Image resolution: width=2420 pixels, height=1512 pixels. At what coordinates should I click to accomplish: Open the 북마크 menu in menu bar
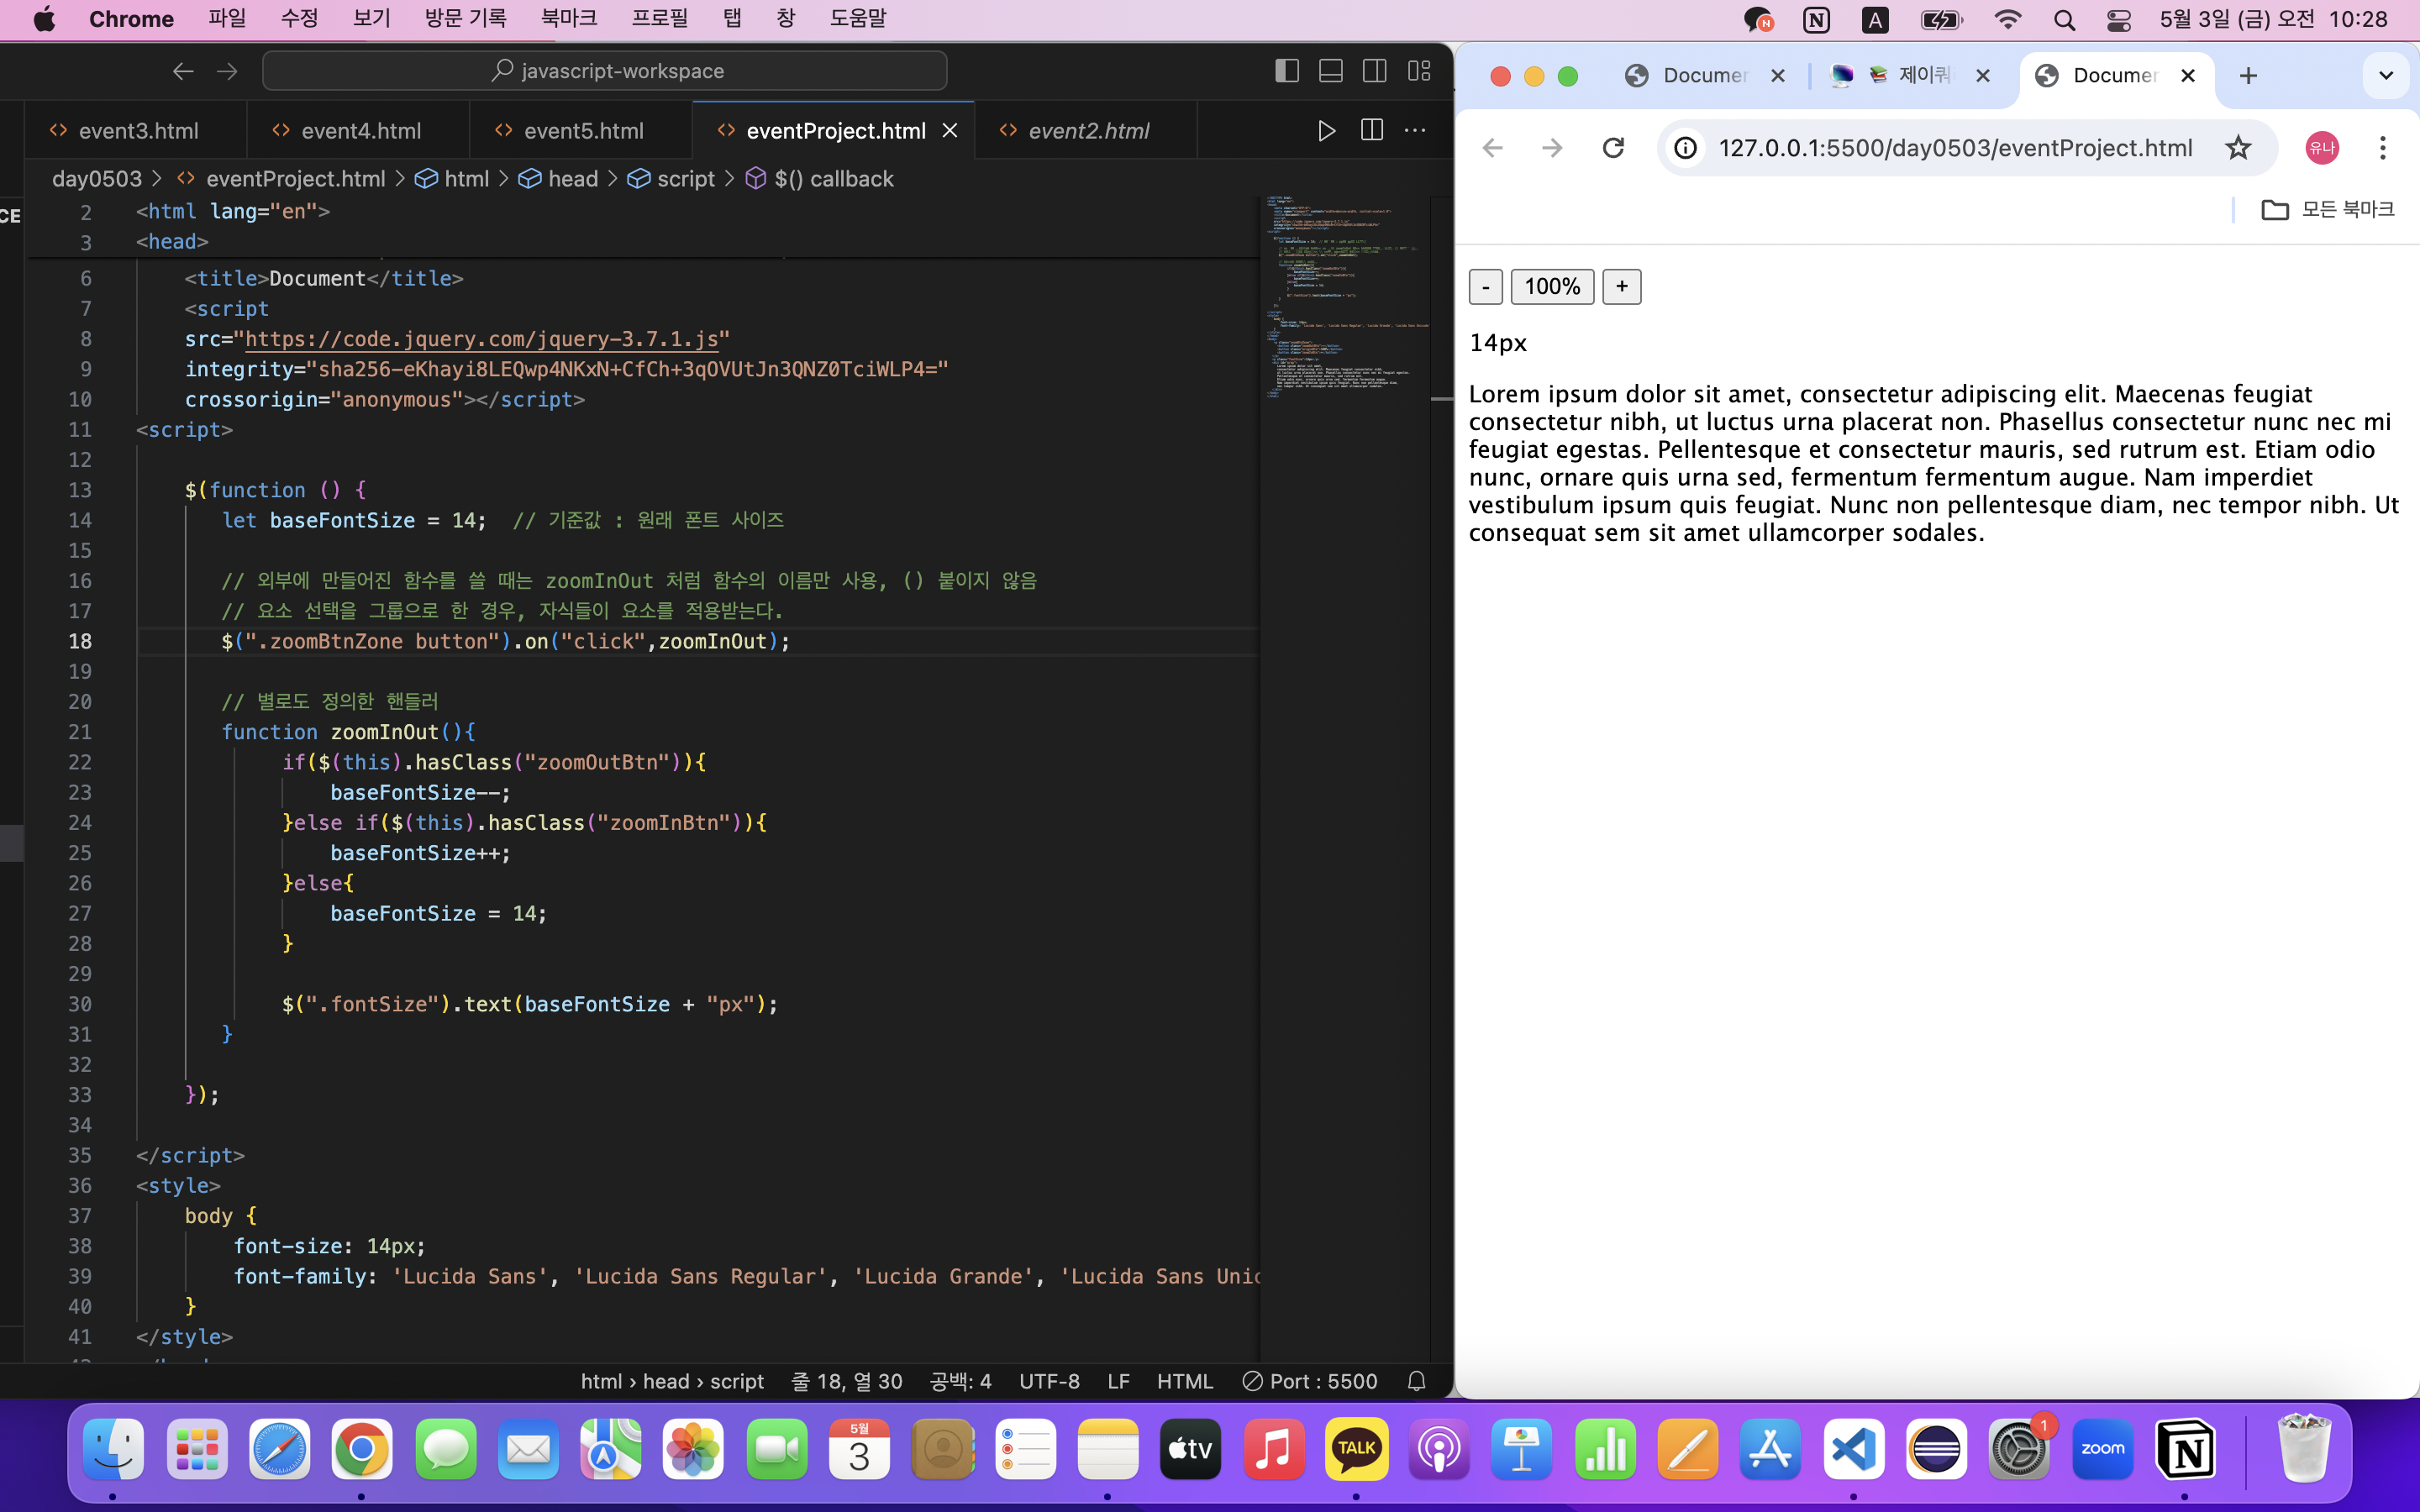coord(568,19)
